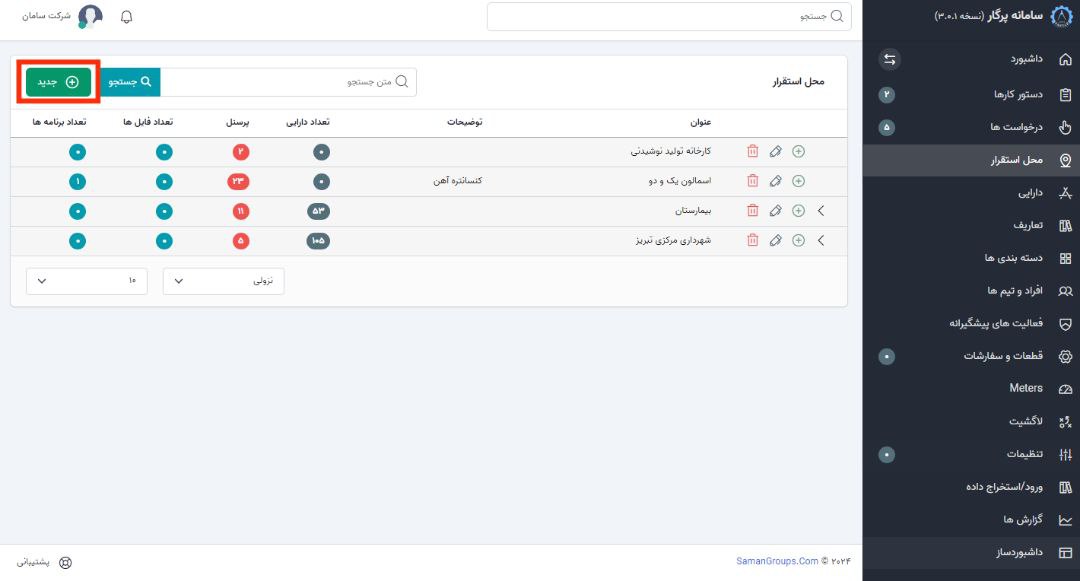Image resolution: width=1080 pixels, height=581 pixels.
Task: Click the توضیحات column header
Action: pos(465,122)
